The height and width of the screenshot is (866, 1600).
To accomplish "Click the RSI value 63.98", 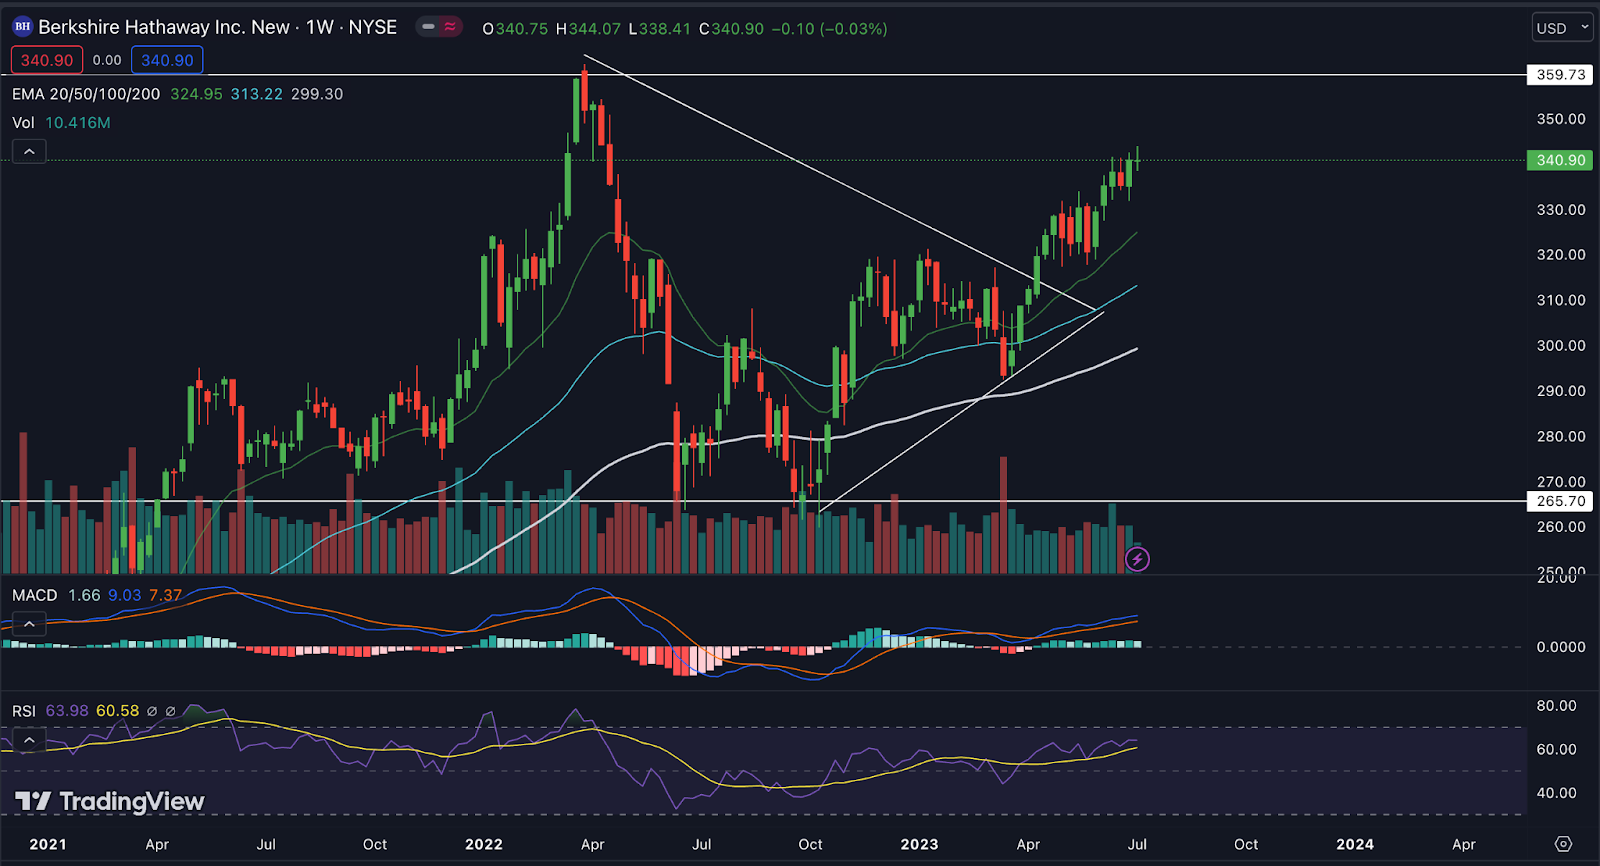I will (x=67, y=711).
